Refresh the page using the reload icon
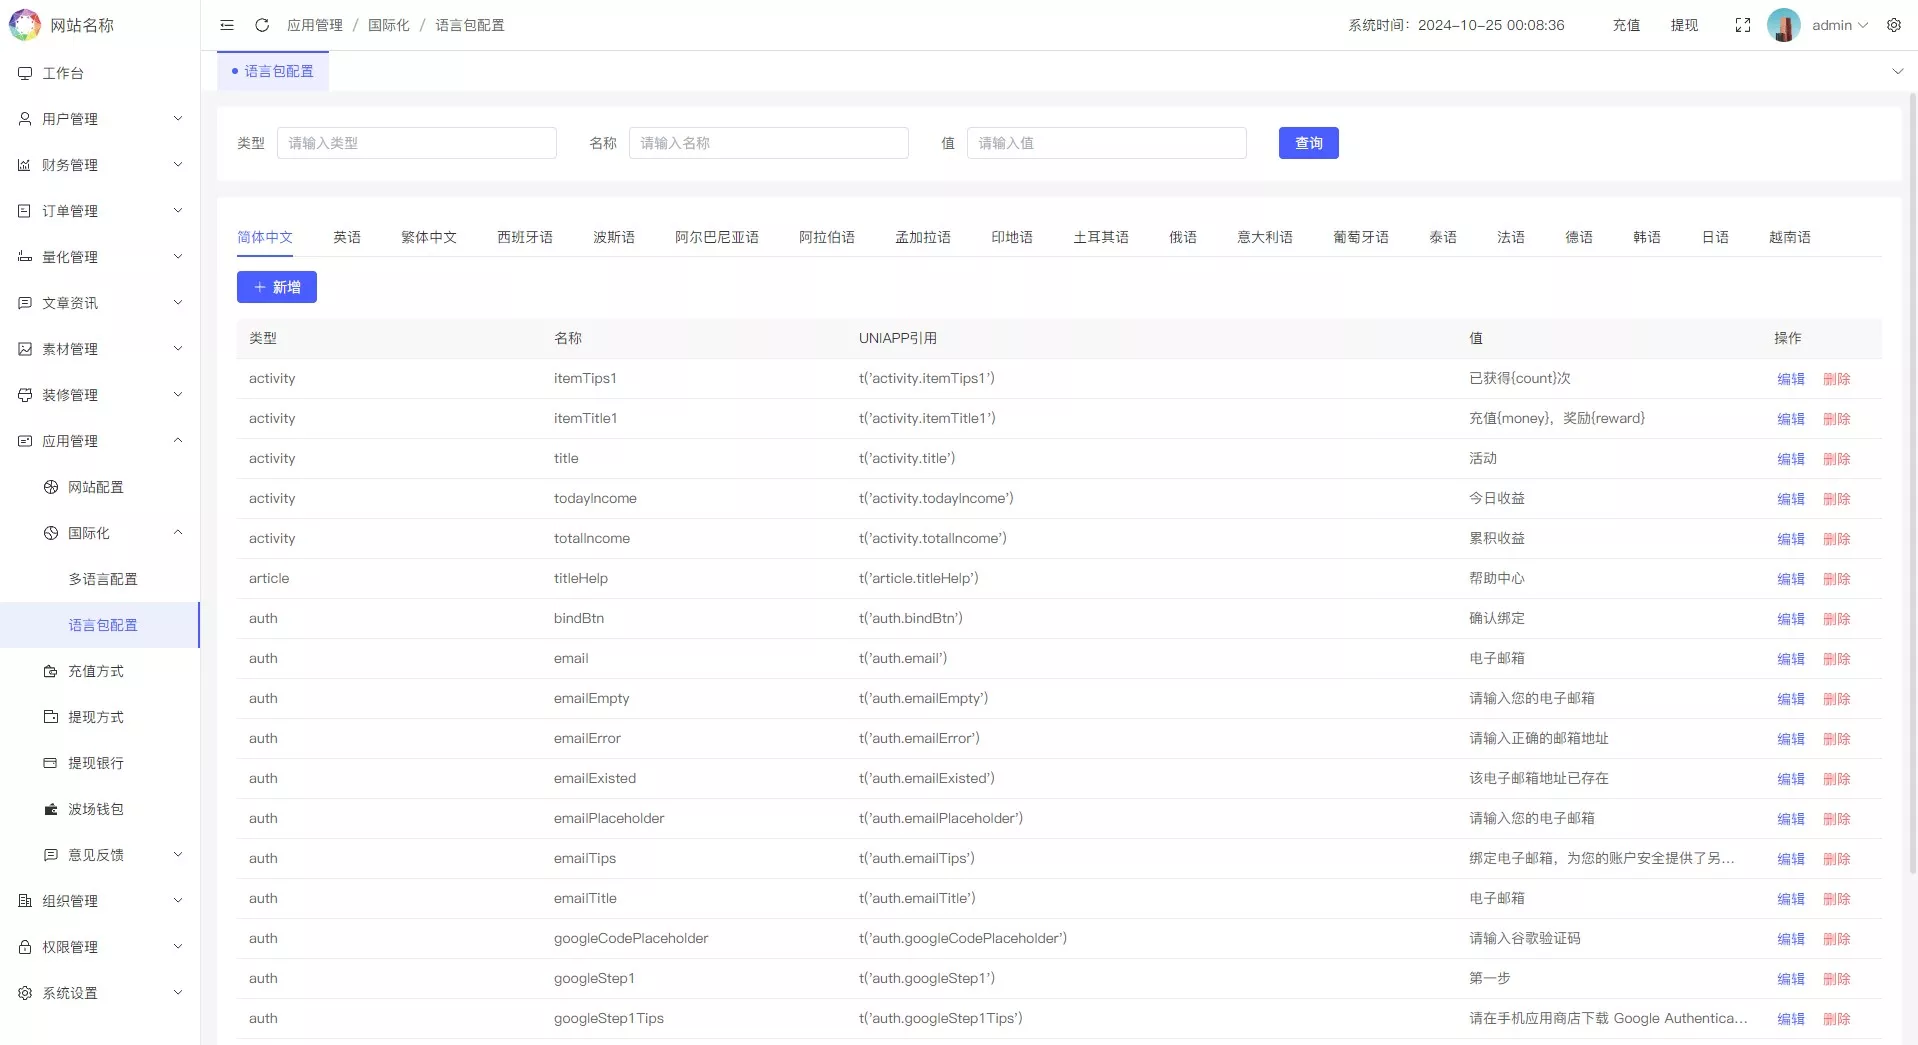Image resolution: width=1918 pixels, height=1045 pixels. (x=261, y=25)
